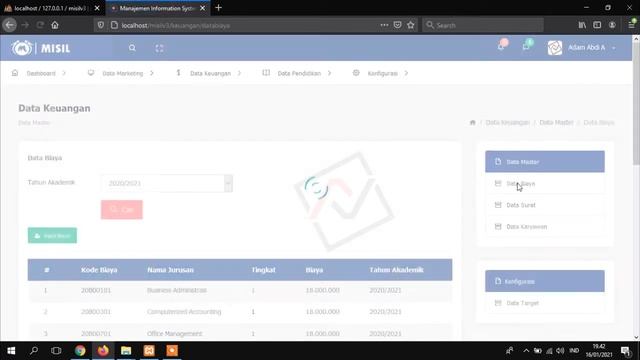Click the Data Surat sidebar icon
The image size is (640, 360).
pyautogui.click(x=498, y=205)
